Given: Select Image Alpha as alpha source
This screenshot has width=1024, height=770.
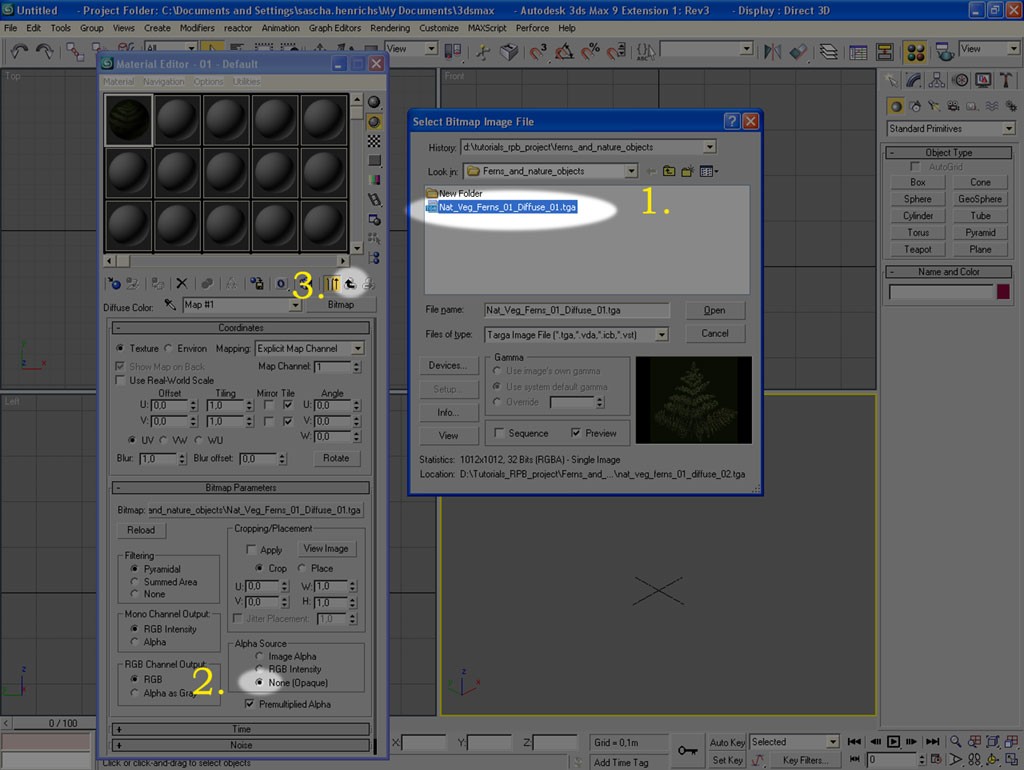Looking at the screenshot, I should pyautogui.click(x=260, y=656).
